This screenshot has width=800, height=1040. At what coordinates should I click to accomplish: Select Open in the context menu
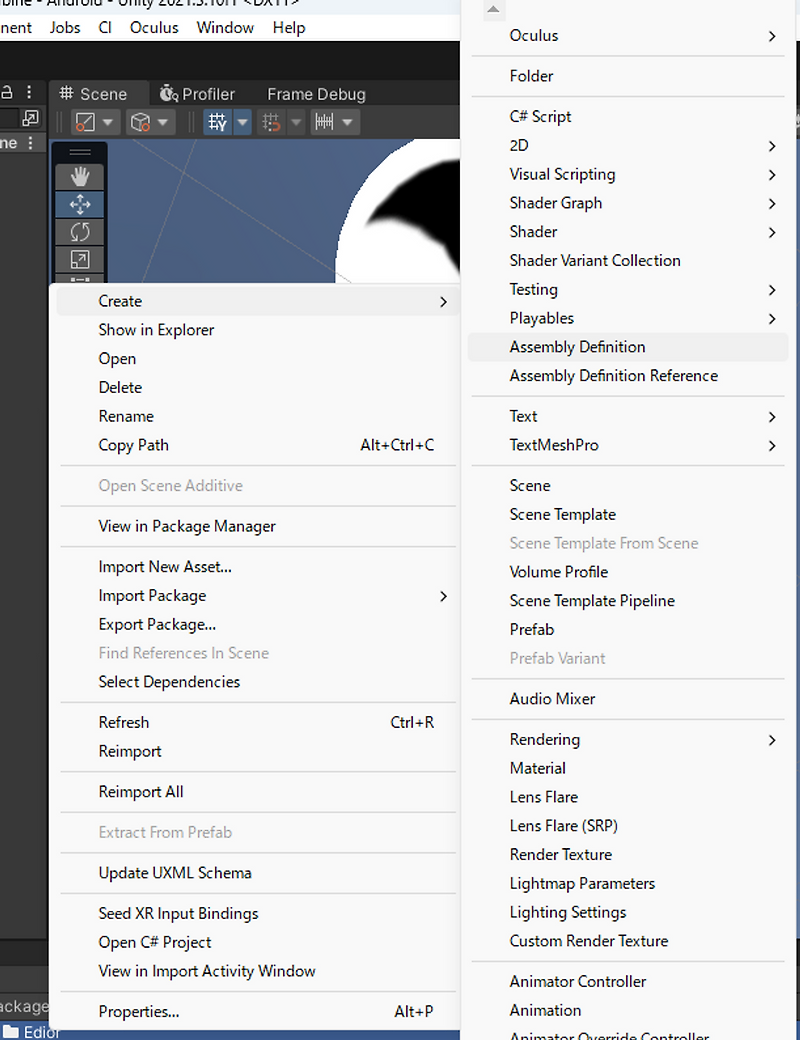pyautogui.click(x=257, y=359)
